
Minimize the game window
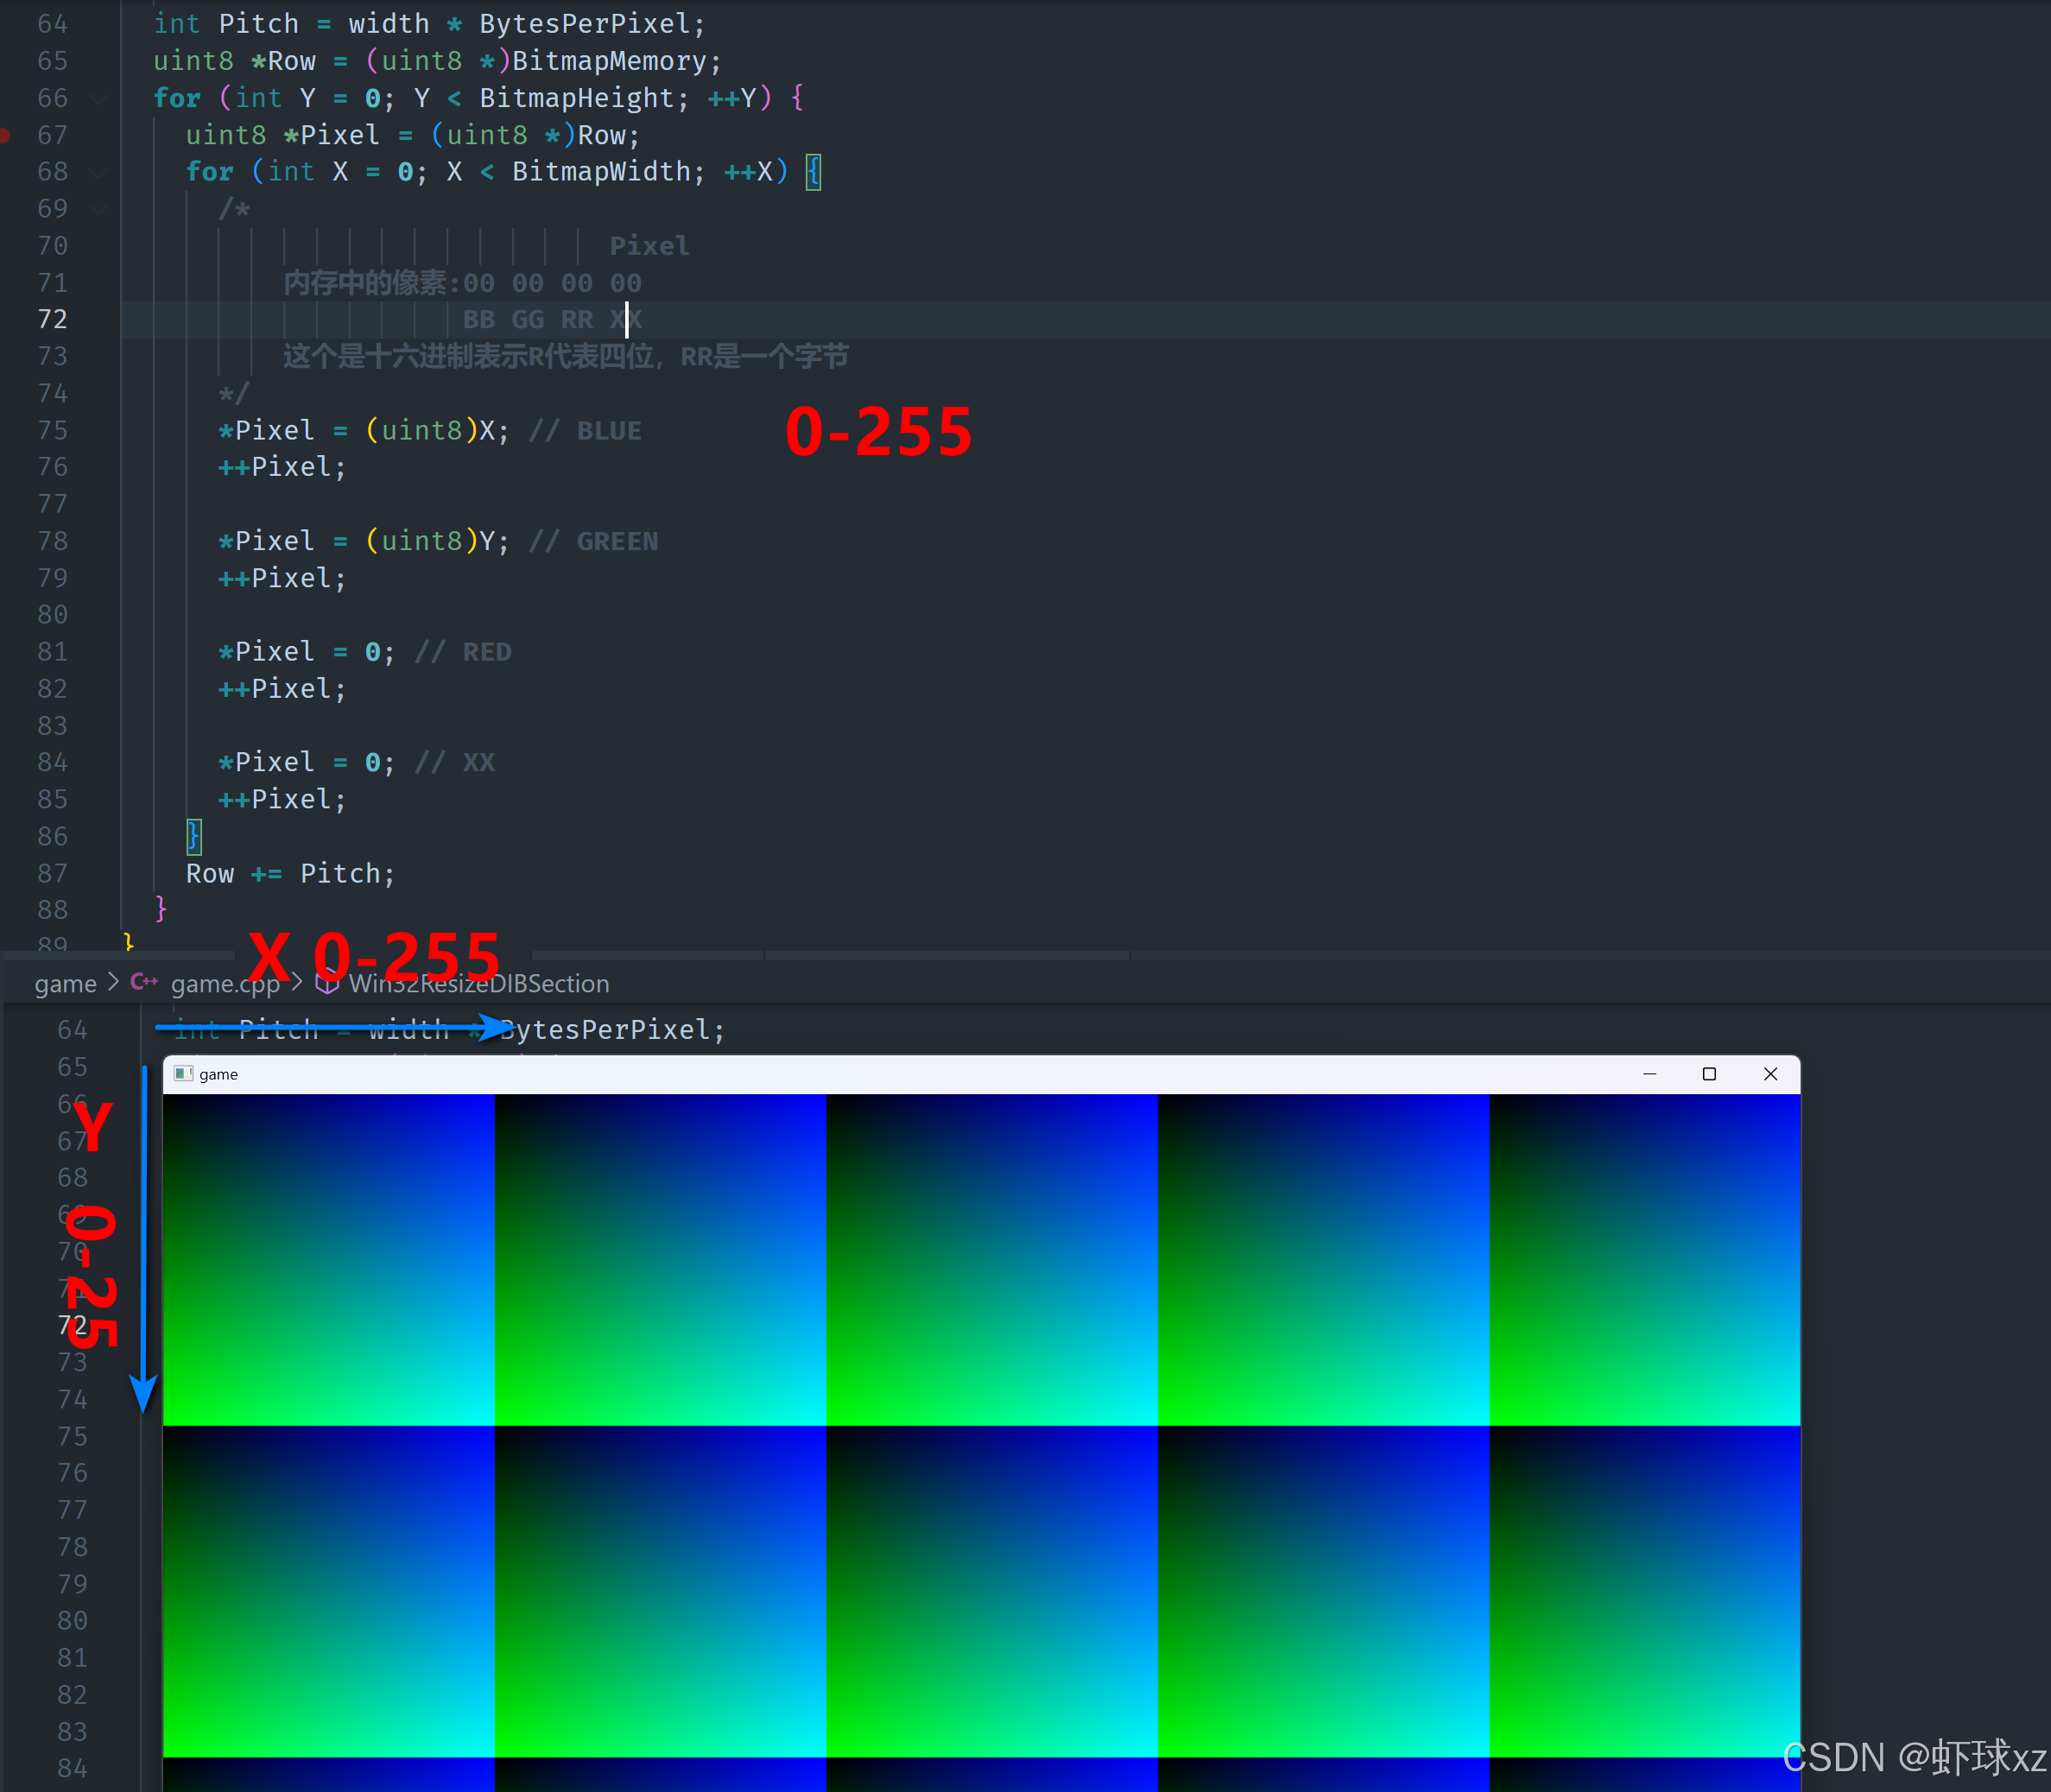1650,1074
